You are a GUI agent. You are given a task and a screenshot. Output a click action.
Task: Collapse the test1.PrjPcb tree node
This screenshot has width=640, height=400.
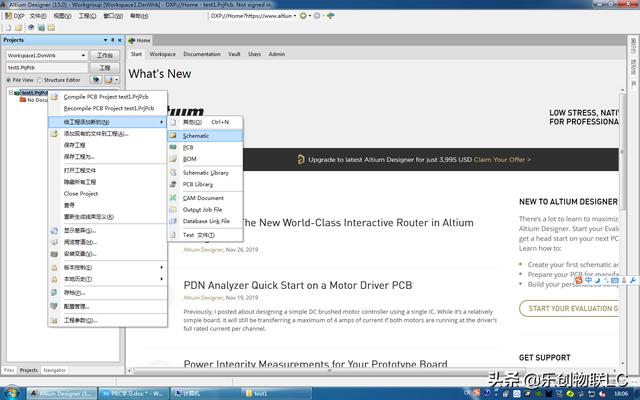[x=11, y=93]
